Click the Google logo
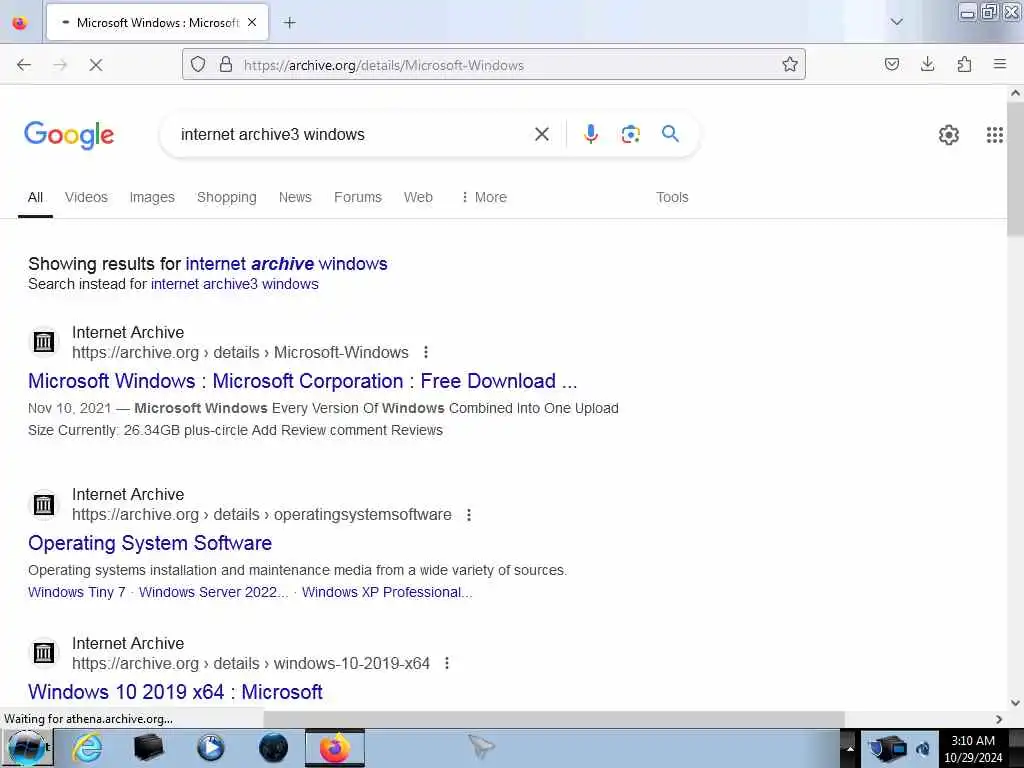This screenshot has height=768, width=1024. pos(69,135)
